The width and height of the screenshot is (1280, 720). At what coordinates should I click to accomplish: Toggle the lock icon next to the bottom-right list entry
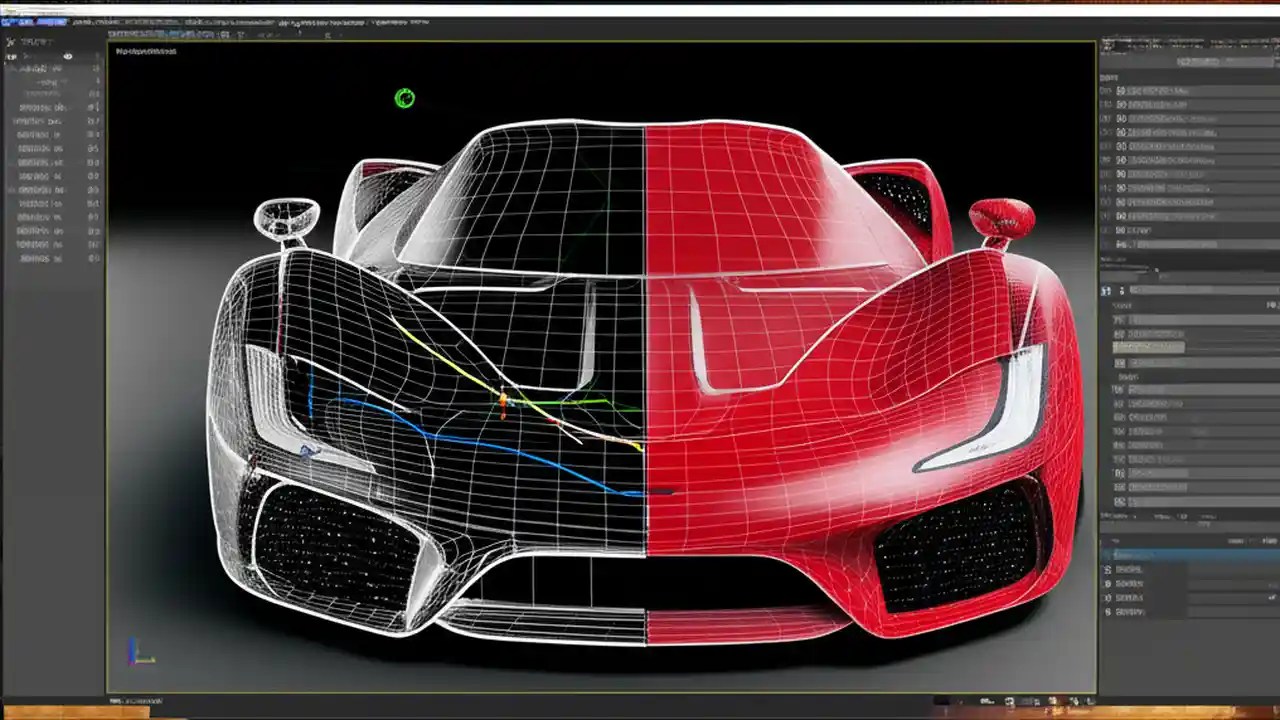1110,610
